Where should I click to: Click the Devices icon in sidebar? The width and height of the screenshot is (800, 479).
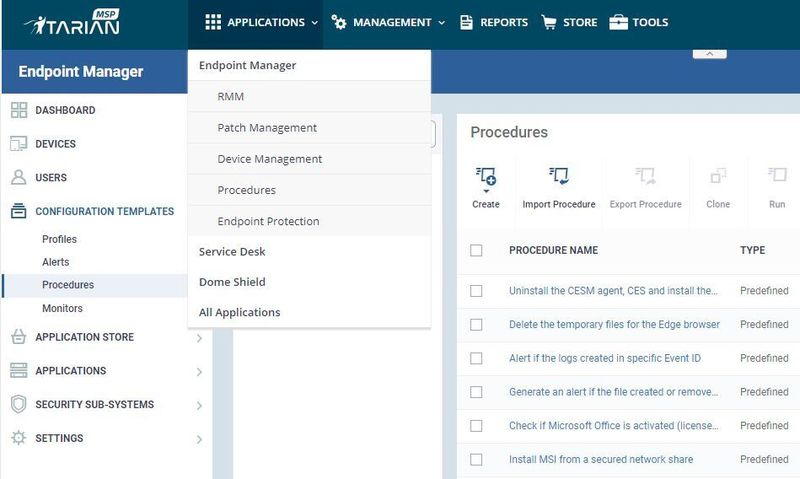pos(18,144)
